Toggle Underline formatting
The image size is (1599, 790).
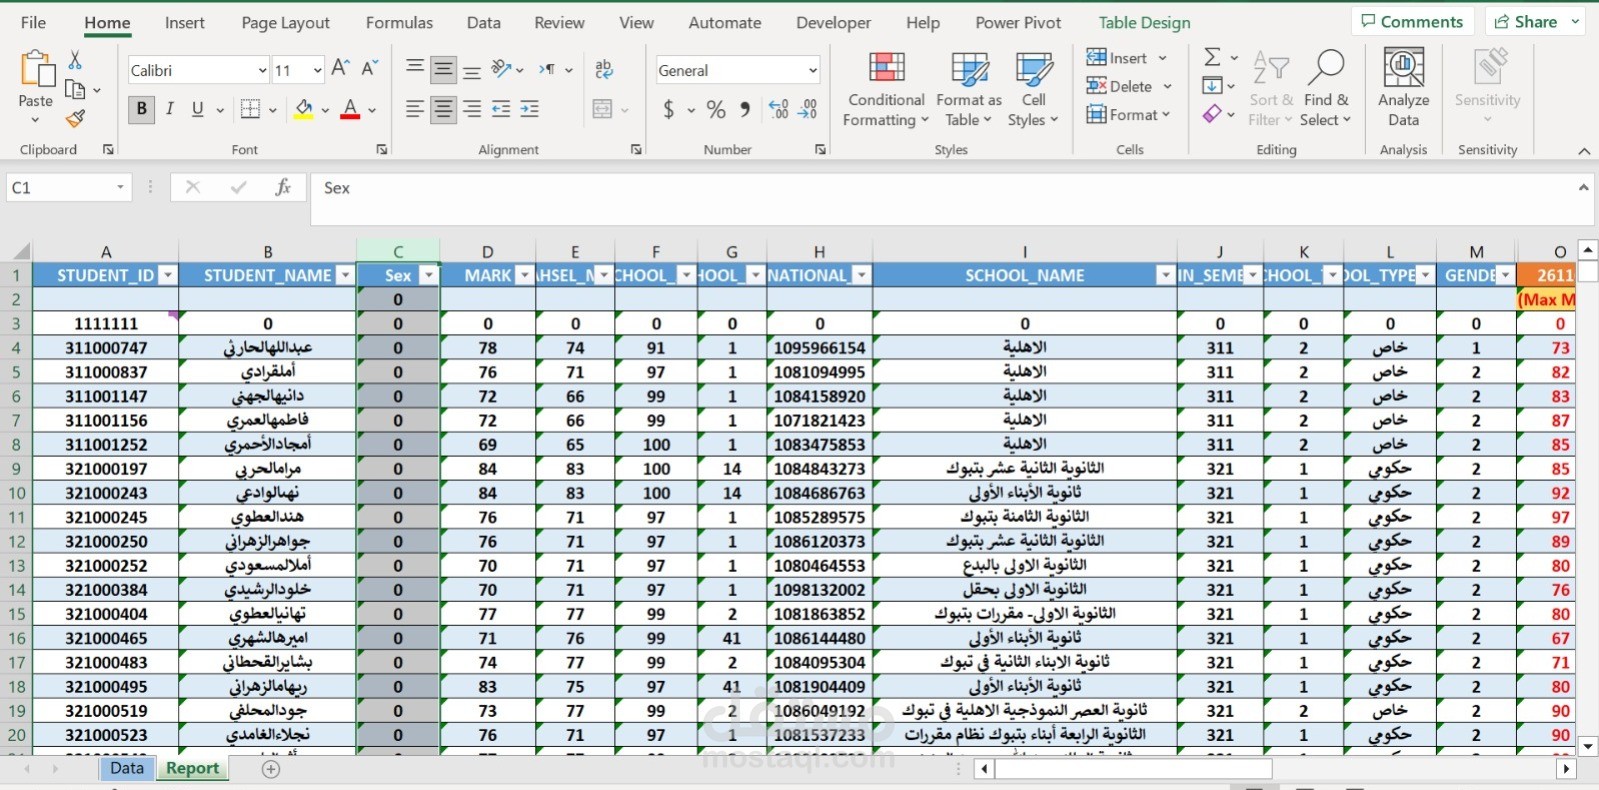(x=197, y=109)
